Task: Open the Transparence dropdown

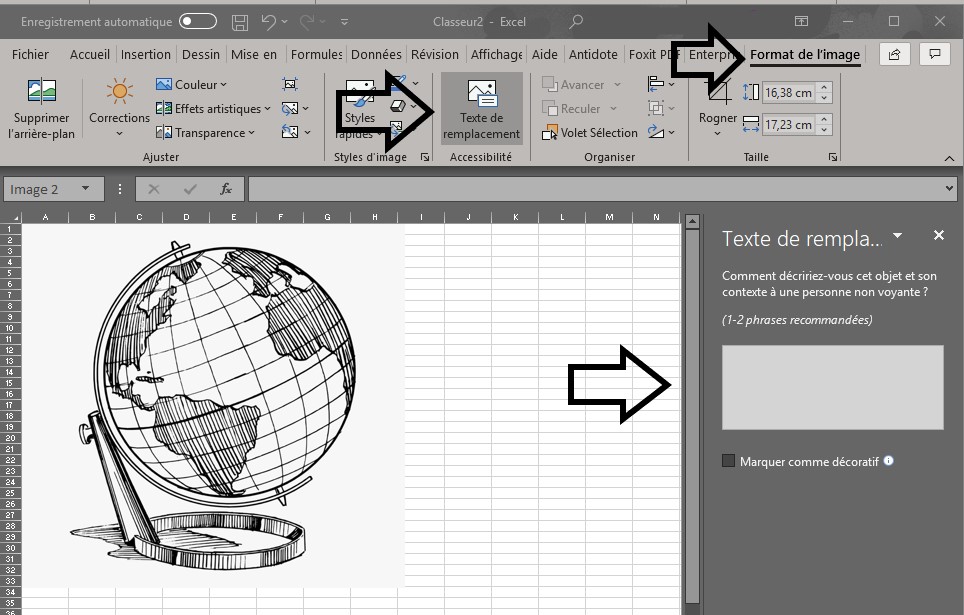Action: [205, 133]
